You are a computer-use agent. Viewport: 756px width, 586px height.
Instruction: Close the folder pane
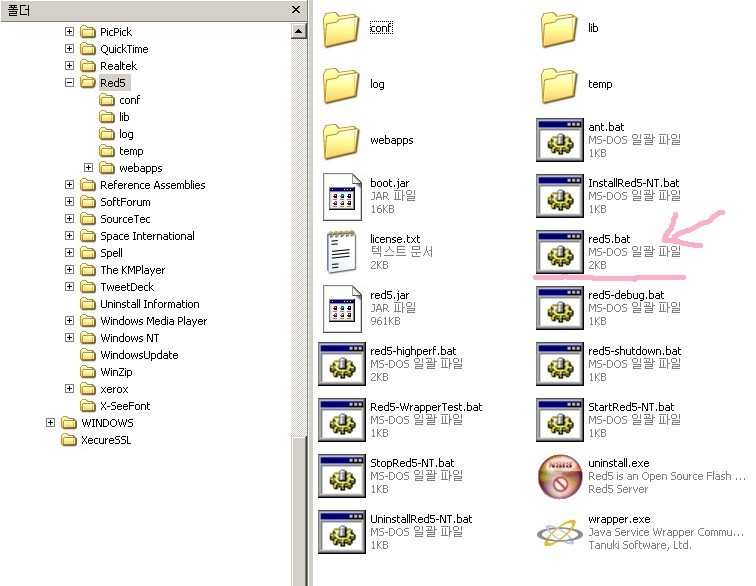pyautogui.click(x=296, y=10)
